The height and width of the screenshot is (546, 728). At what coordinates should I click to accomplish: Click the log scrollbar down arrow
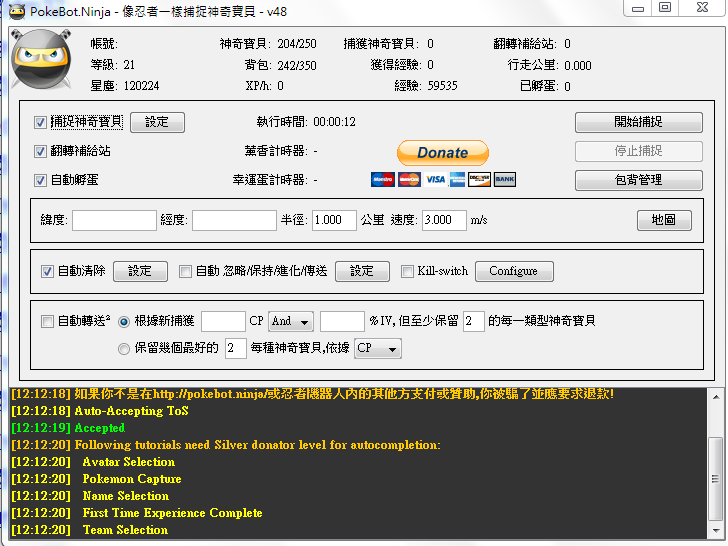(716, 530)
